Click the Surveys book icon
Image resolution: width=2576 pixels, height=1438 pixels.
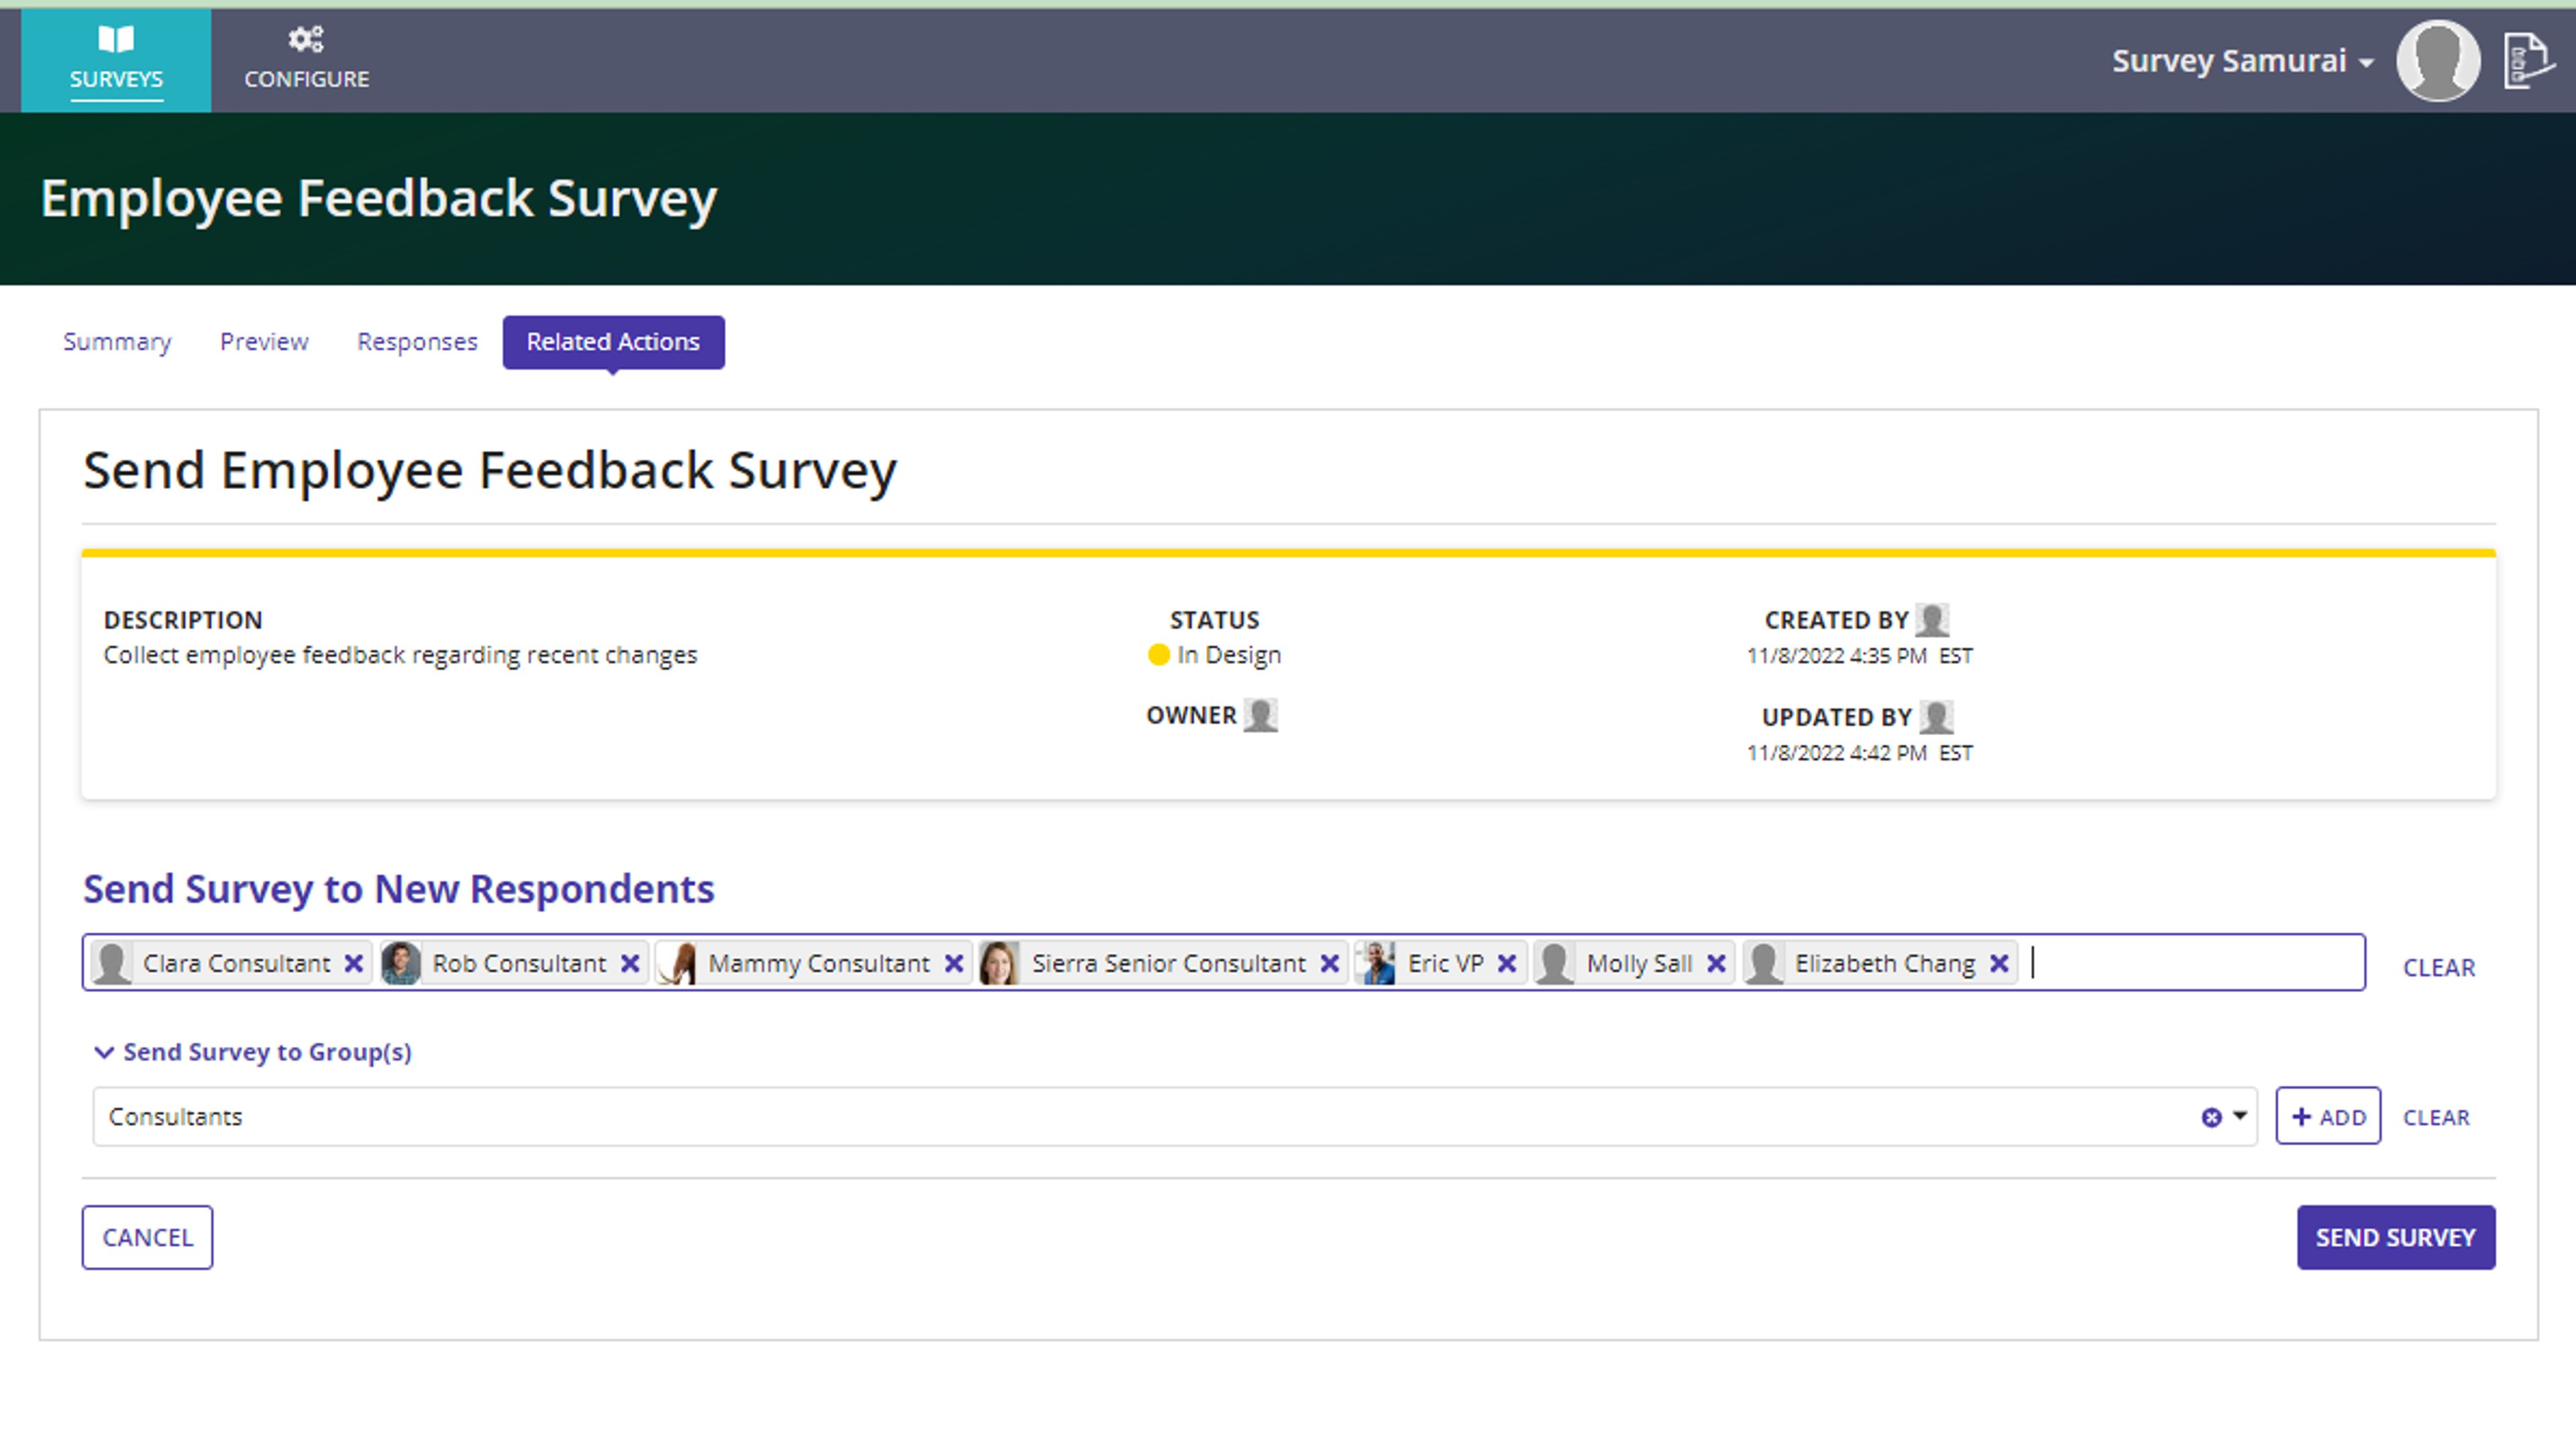(116, 39)
